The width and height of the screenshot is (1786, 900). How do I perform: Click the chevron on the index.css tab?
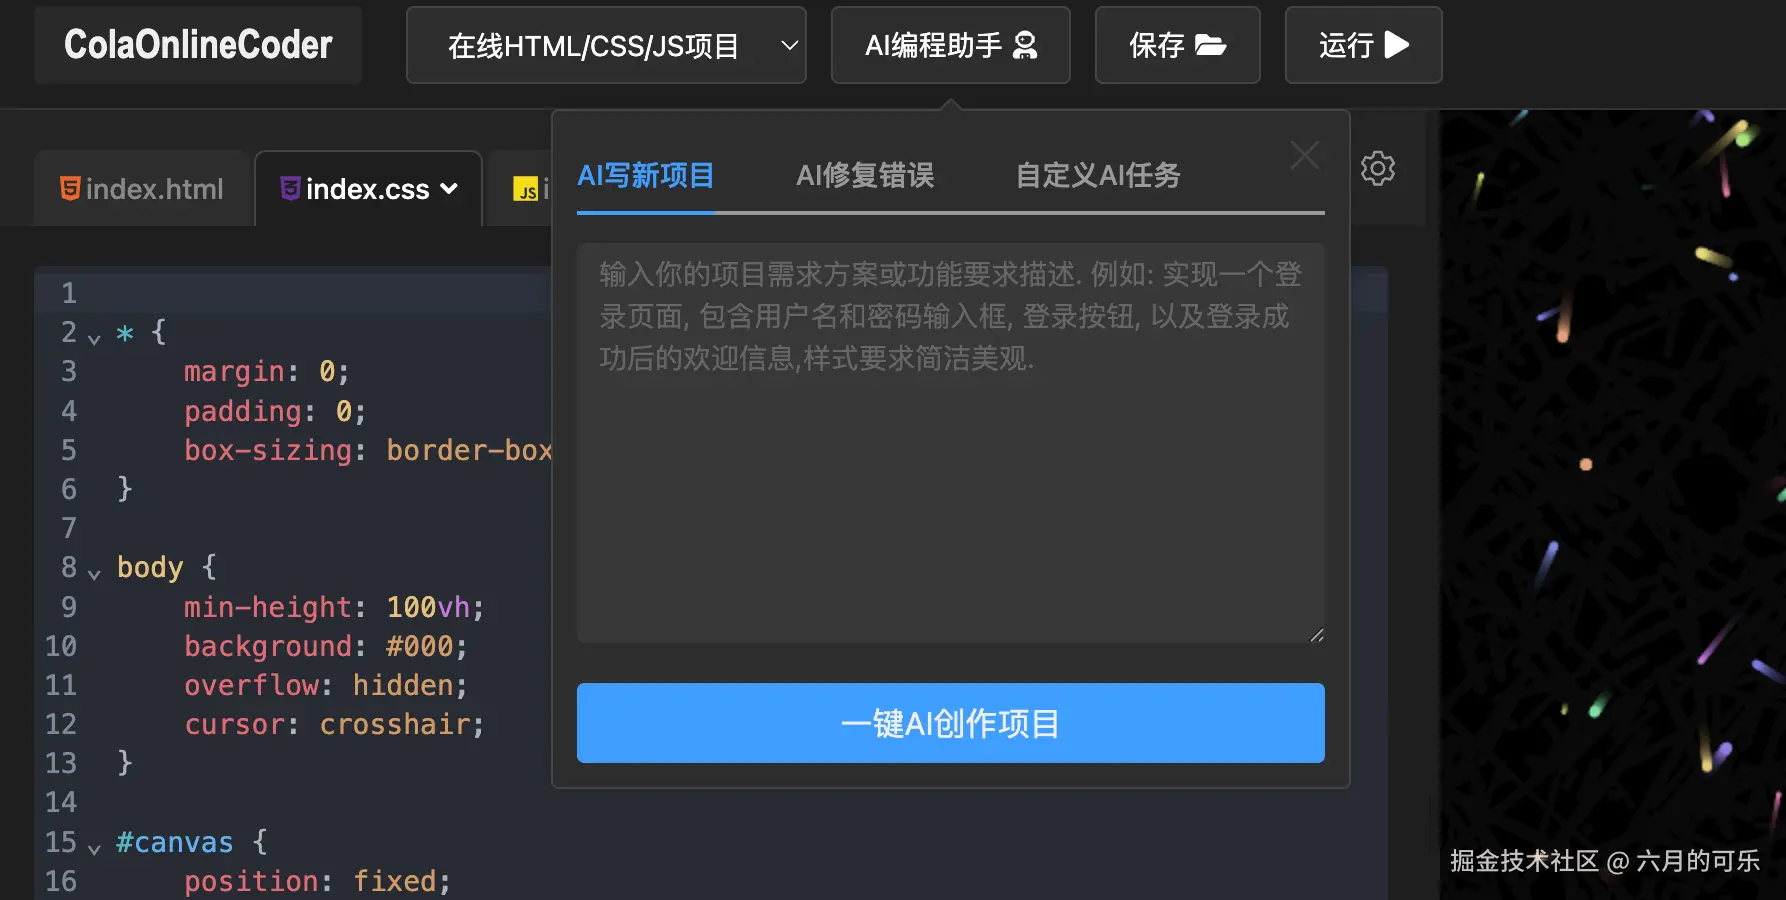449,189
